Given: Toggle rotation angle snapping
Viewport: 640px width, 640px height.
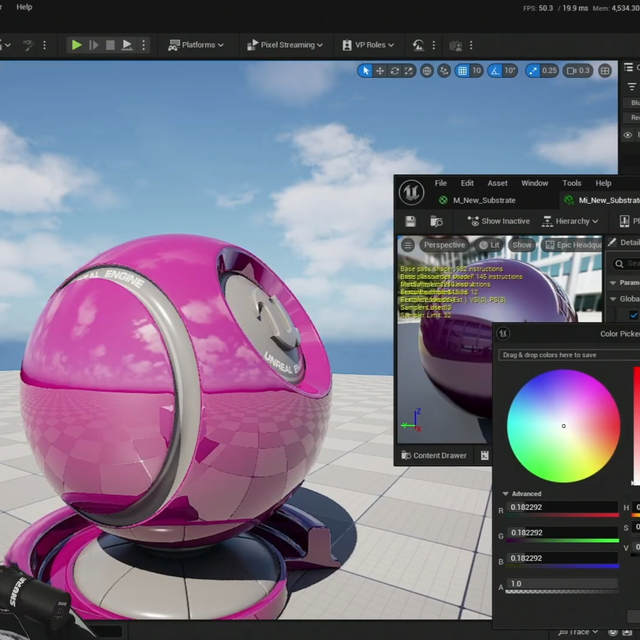Looking at the screenshot, I should tap(493, 71).
